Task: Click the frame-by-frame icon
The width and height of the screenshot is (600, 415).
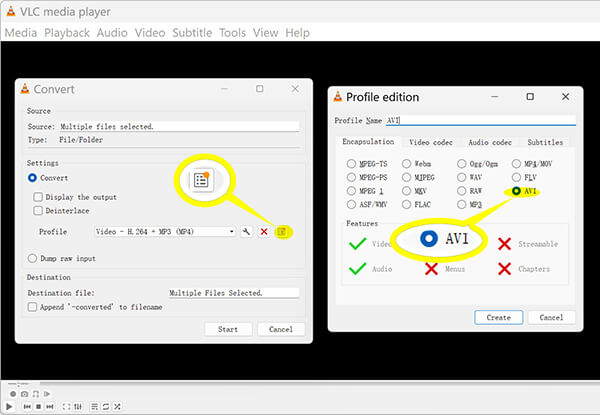Action: 47,394
